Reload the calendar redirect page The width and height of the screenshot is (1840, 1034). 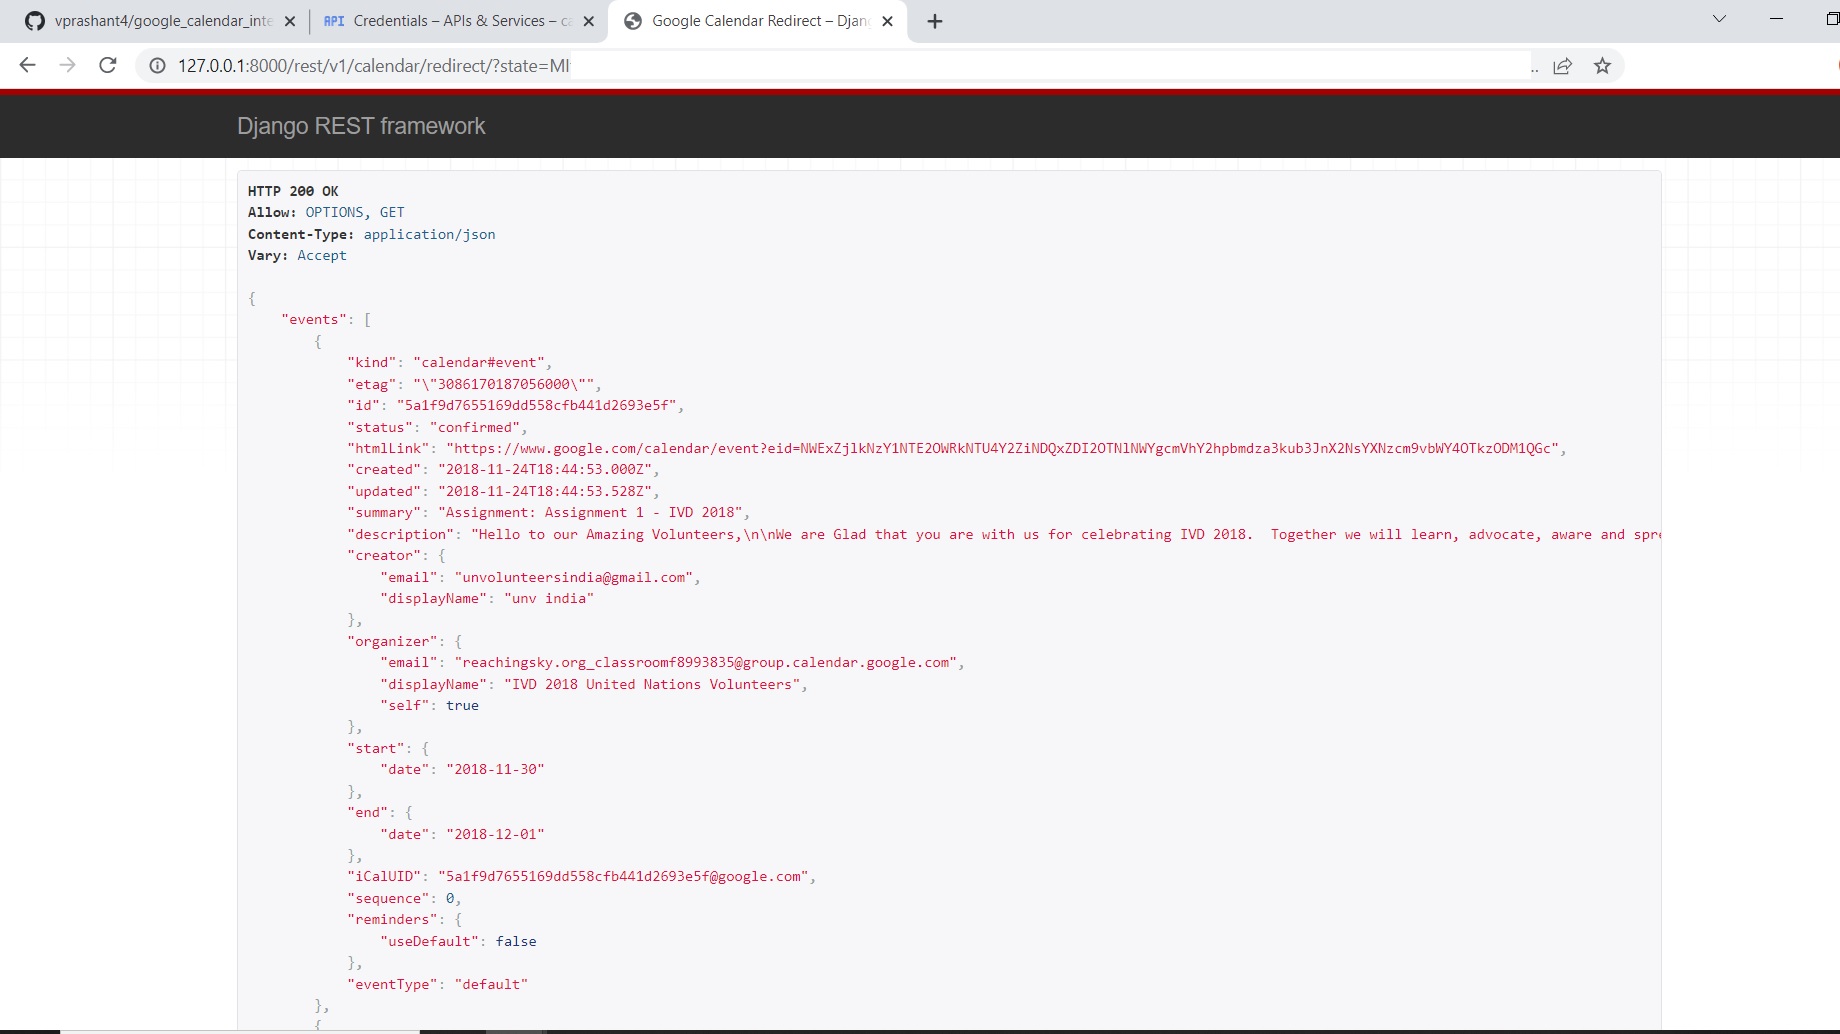pyautogui.click(x=108, y=66)
